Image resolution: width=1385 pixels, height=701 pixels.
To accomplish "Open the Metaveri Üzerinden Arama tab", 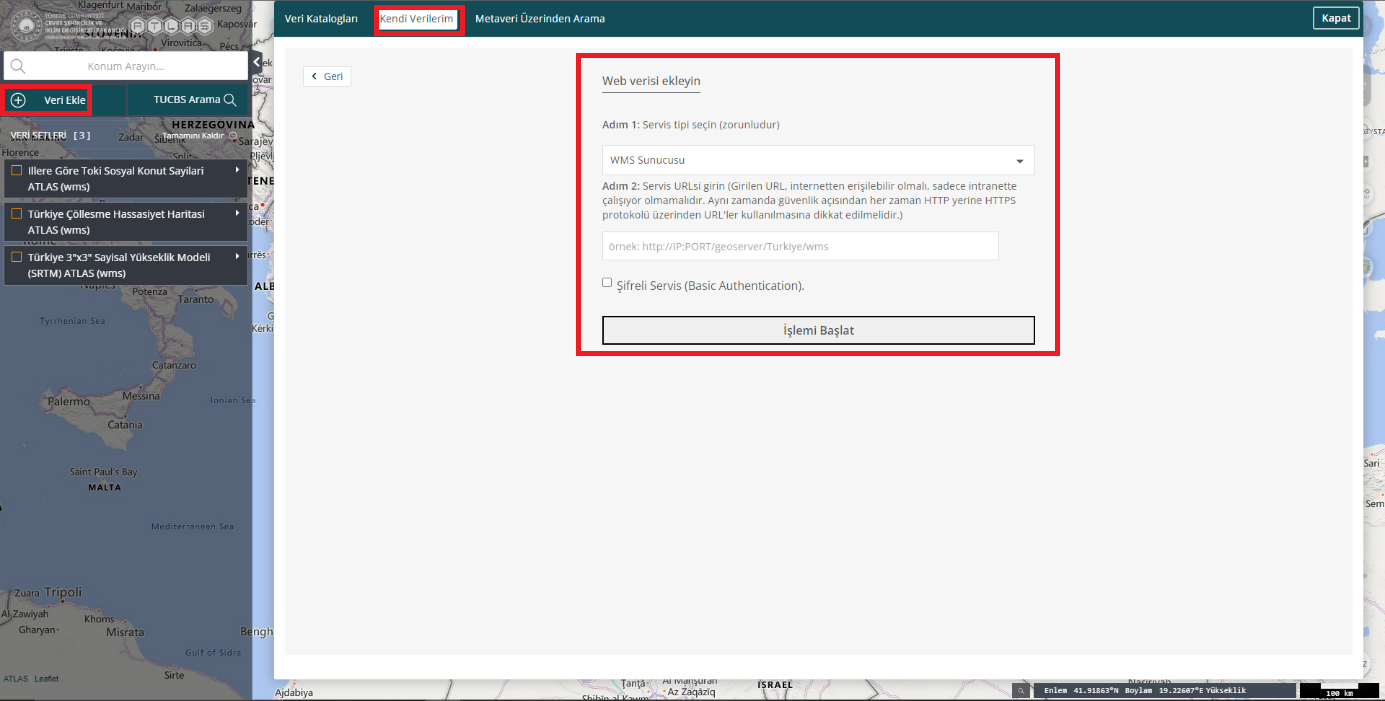I will point(540,19).
